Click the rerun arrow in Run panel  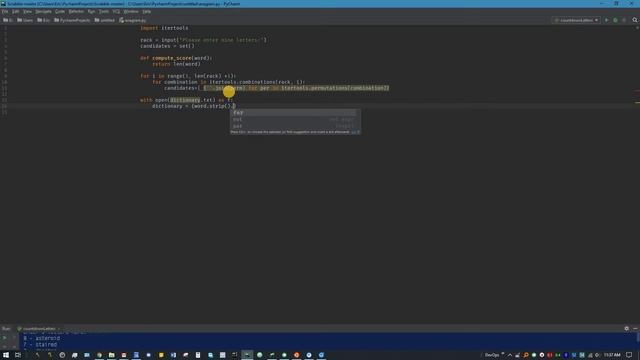(x=5, y=338)
